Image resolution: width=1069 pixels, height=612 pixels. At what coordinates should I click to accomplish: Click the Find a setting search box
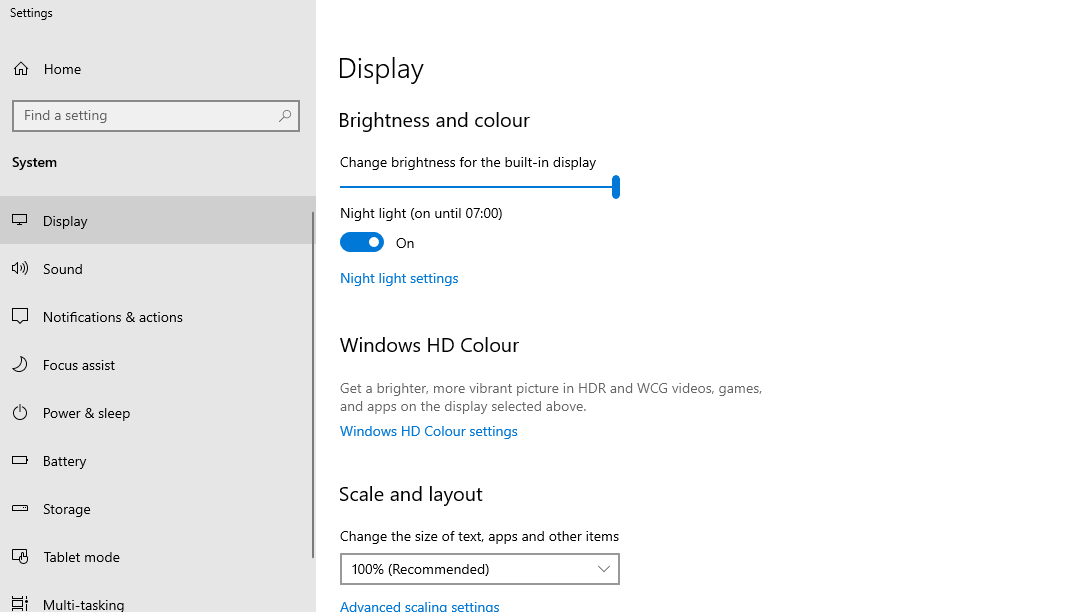pyautogui.click(x=145, y=116)
